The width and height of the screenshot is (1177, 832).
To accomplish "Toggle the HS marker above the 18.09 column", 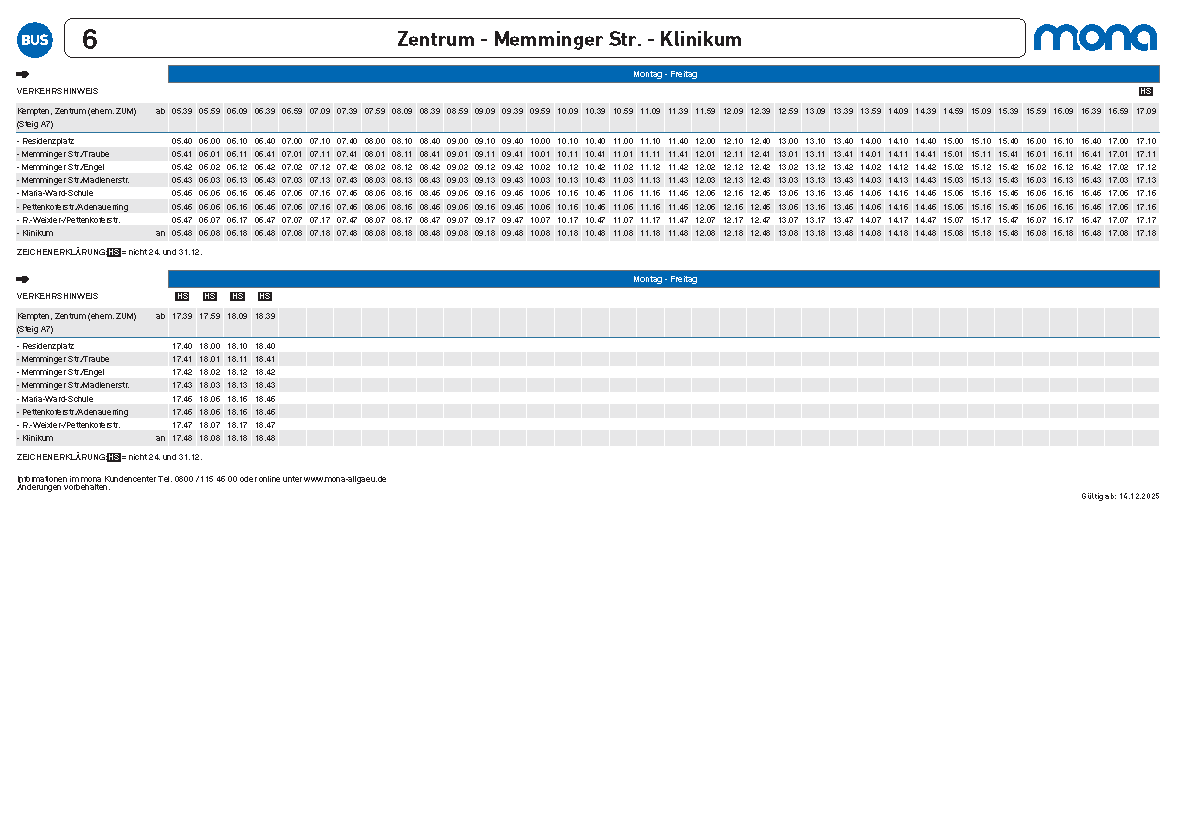I will click(x=236, y=296).
